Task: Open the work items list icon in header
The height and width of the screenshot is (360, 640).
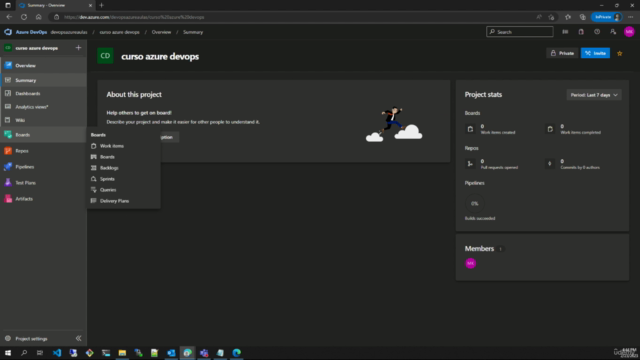Action: [565, 32]
